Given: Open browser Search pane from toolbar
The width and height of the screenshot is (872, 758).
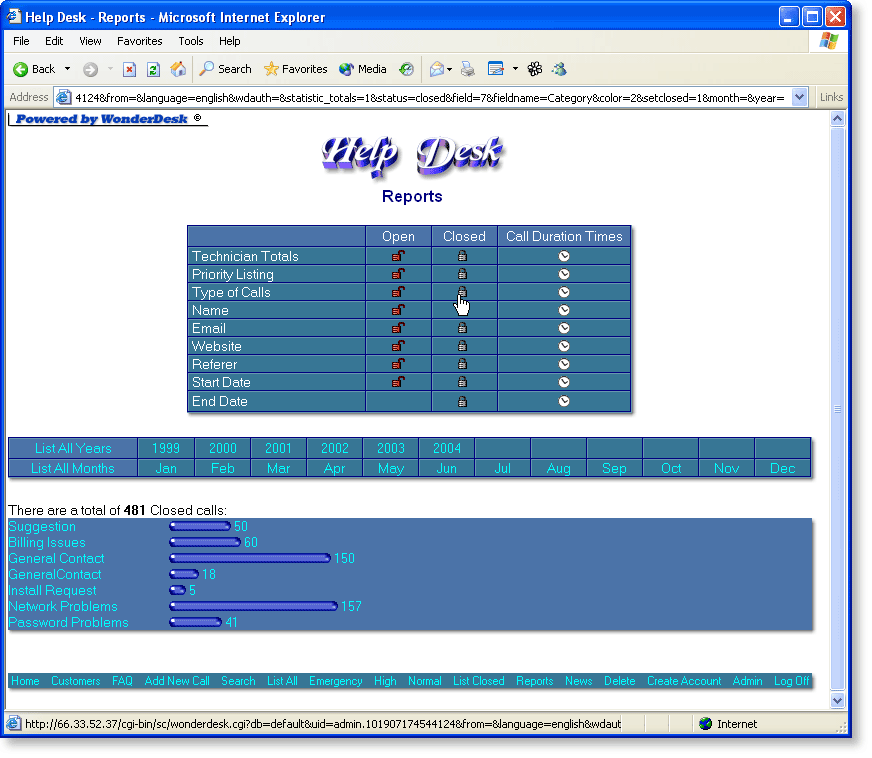Looking at the screenshot, I should [226, 69].
